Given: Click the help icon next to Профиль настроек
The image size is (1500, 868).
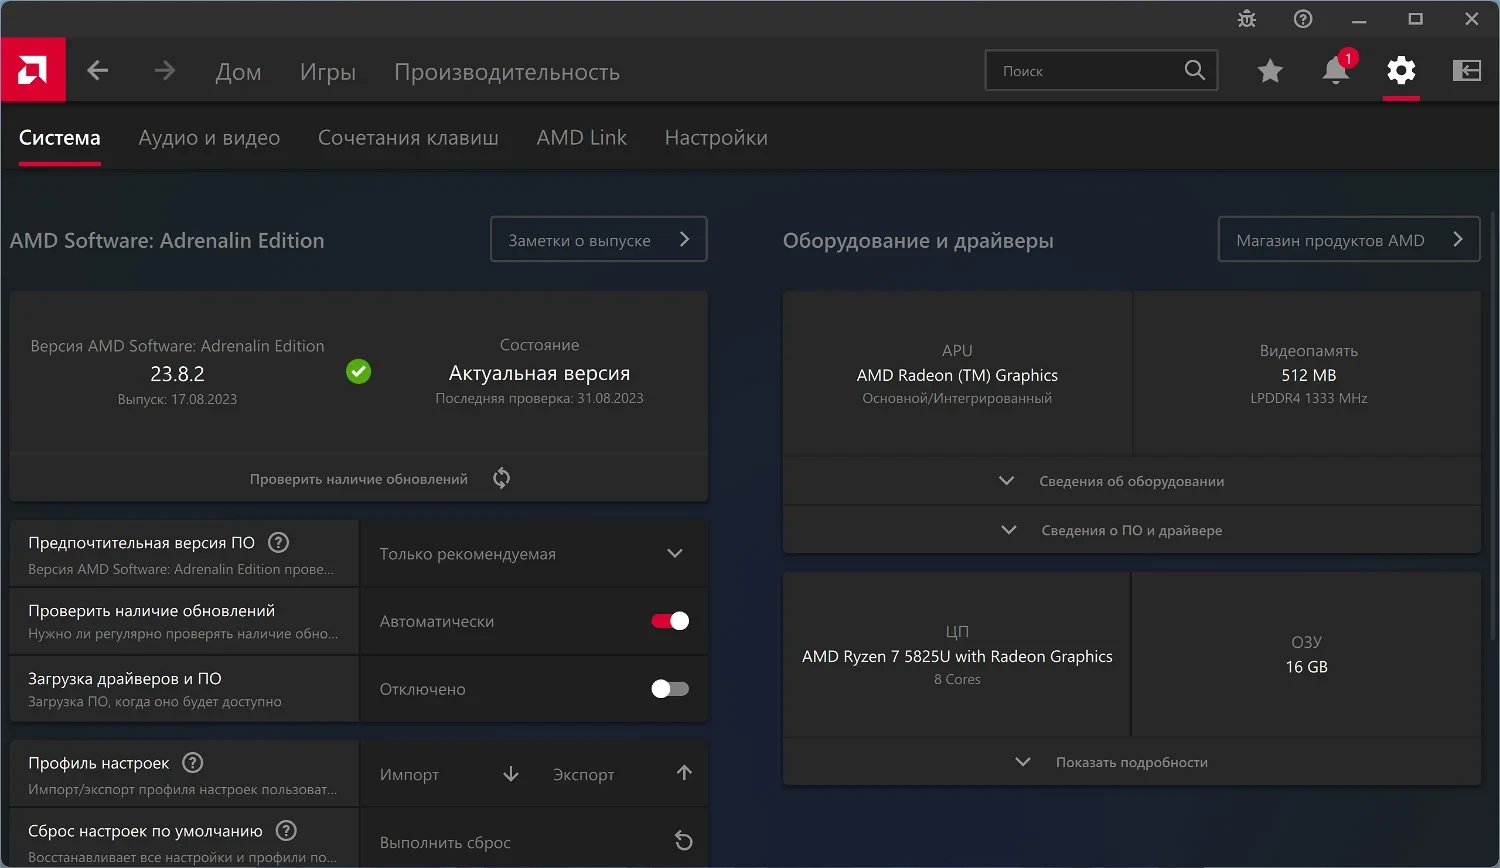Looking at the screenshot, I should [x=191, y=762].
